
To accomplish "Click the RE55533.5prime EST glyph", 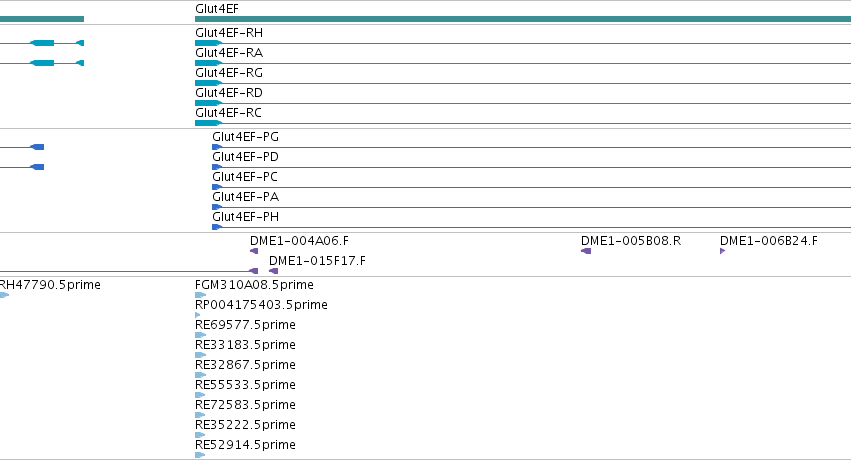I will click(x=200, y=395).
